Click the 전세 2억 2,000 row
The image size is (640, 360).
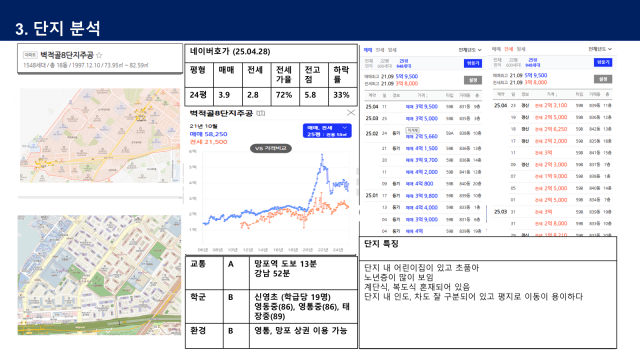point(553,141)
